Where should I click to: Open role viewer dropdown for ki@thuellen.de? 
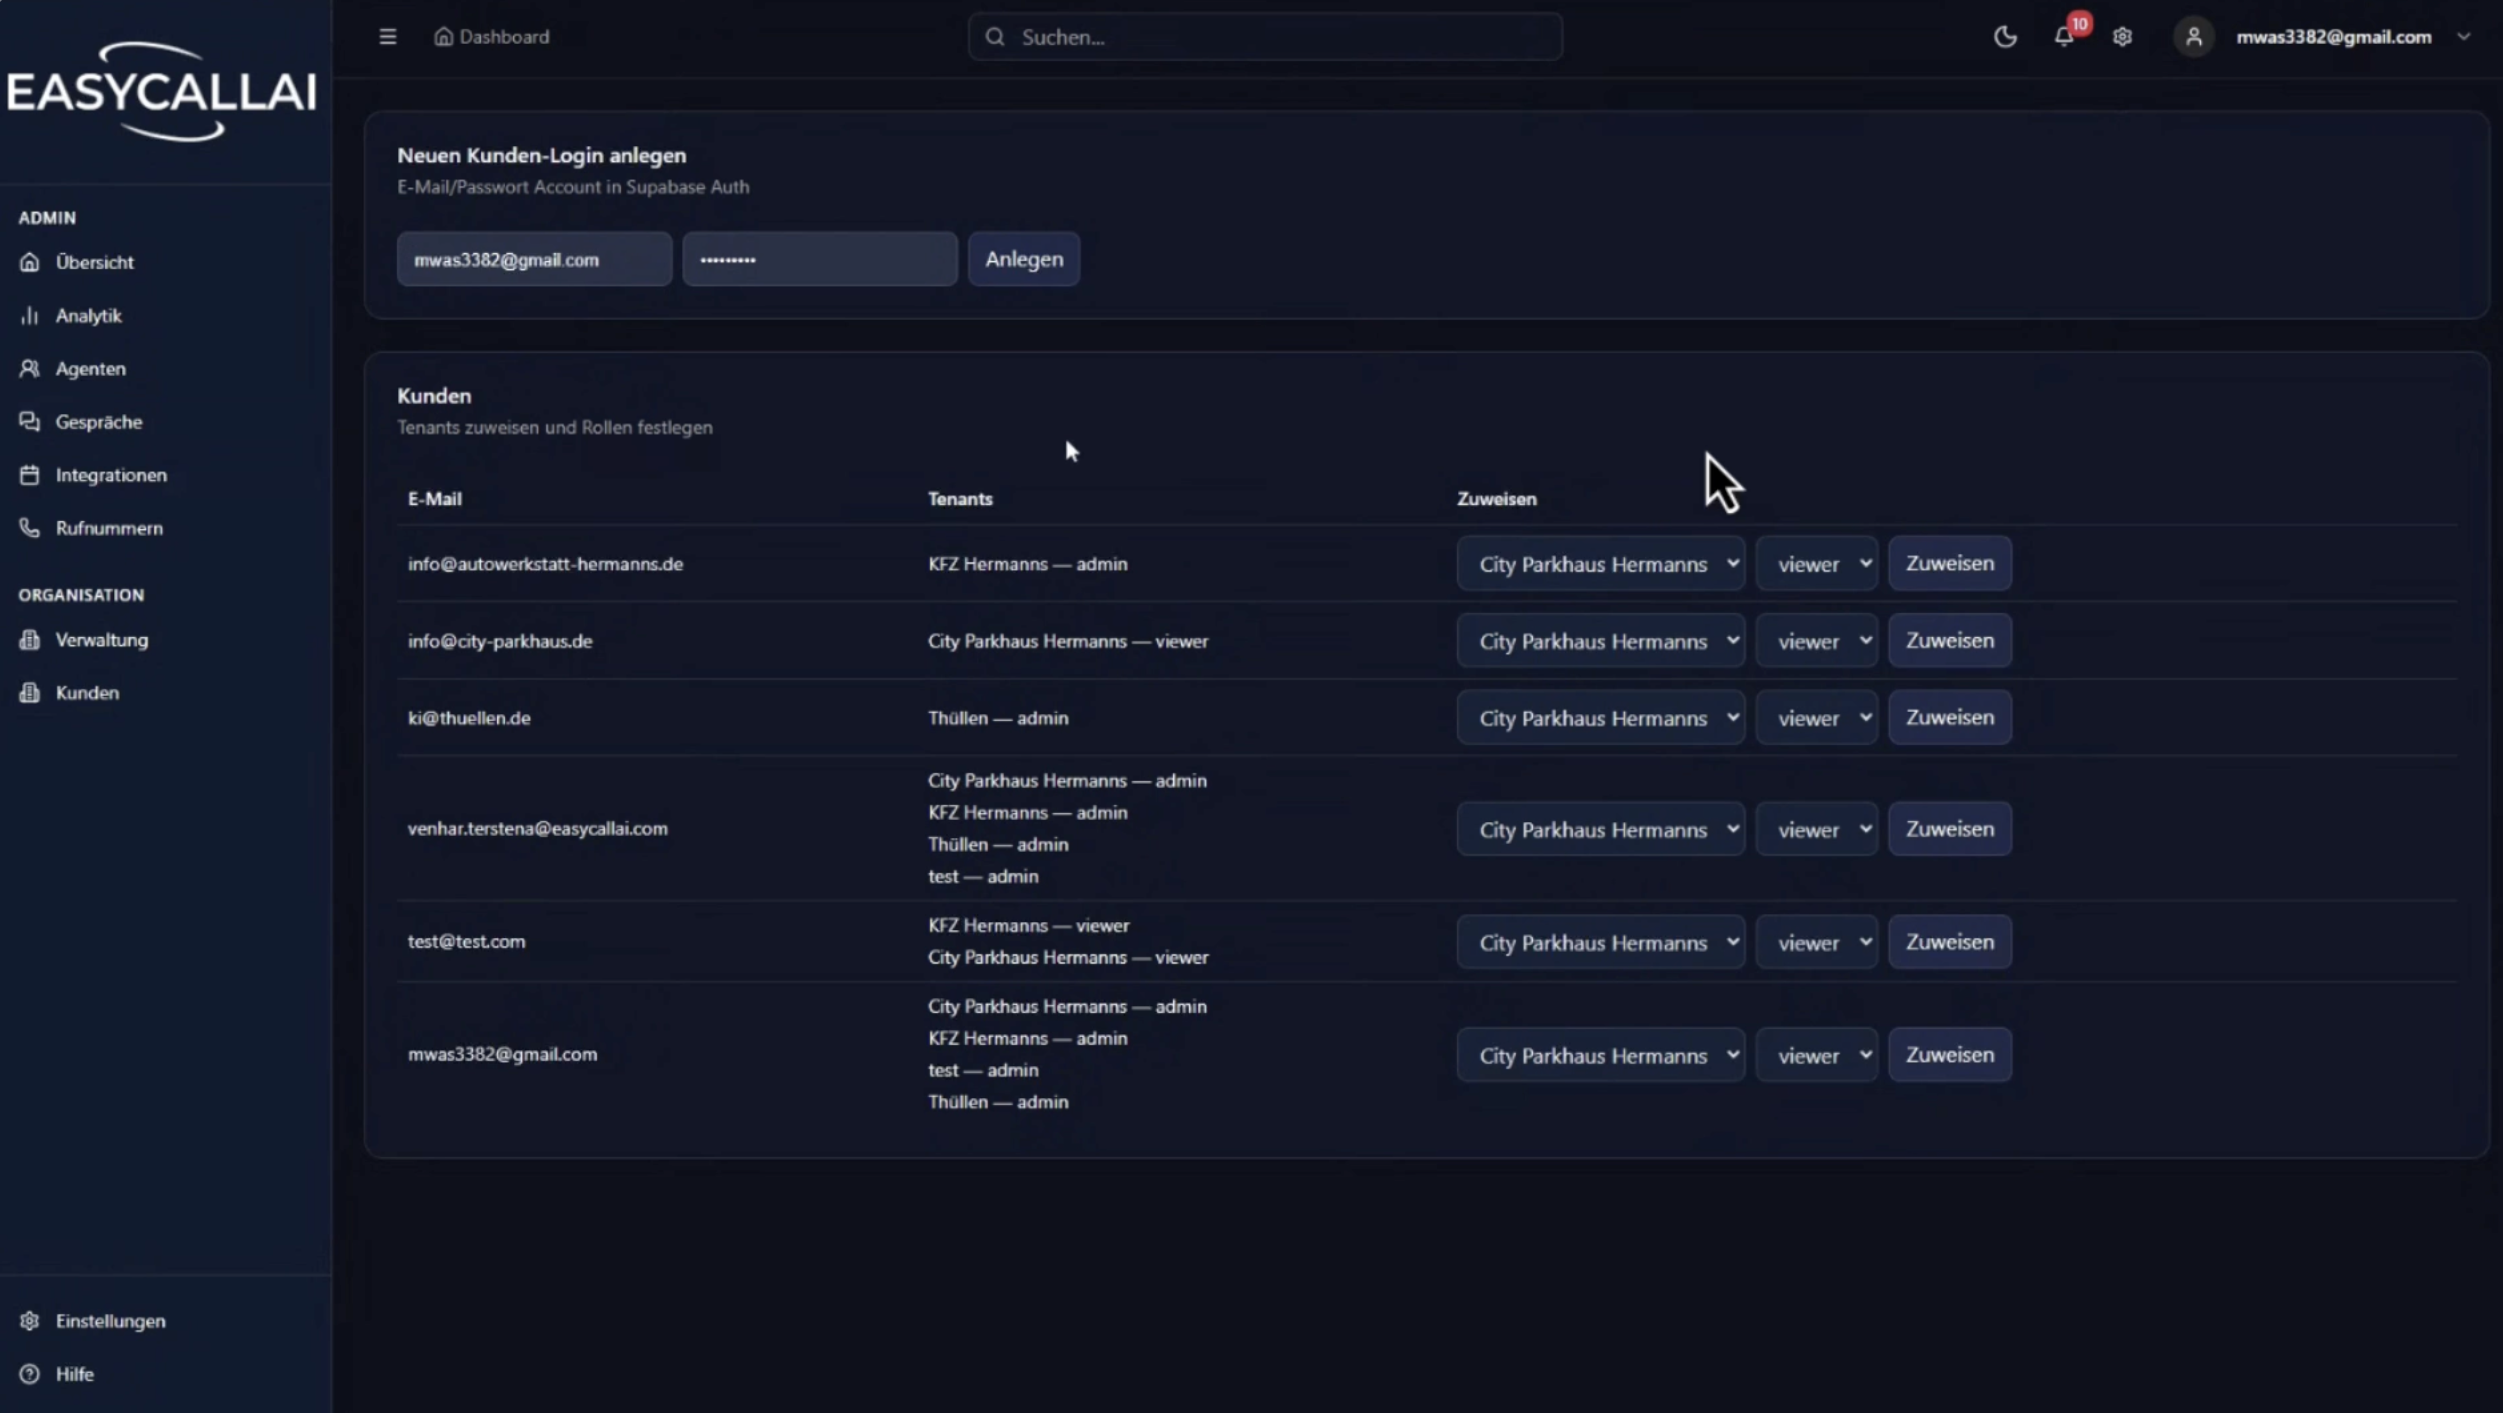[1816, 718]
